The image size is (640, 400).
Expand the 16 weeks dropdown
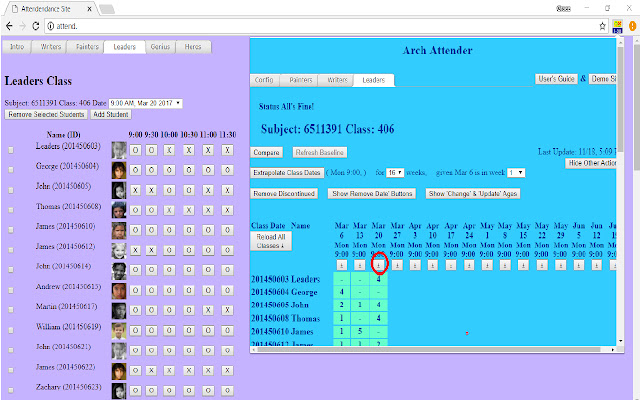coord(395,173)
